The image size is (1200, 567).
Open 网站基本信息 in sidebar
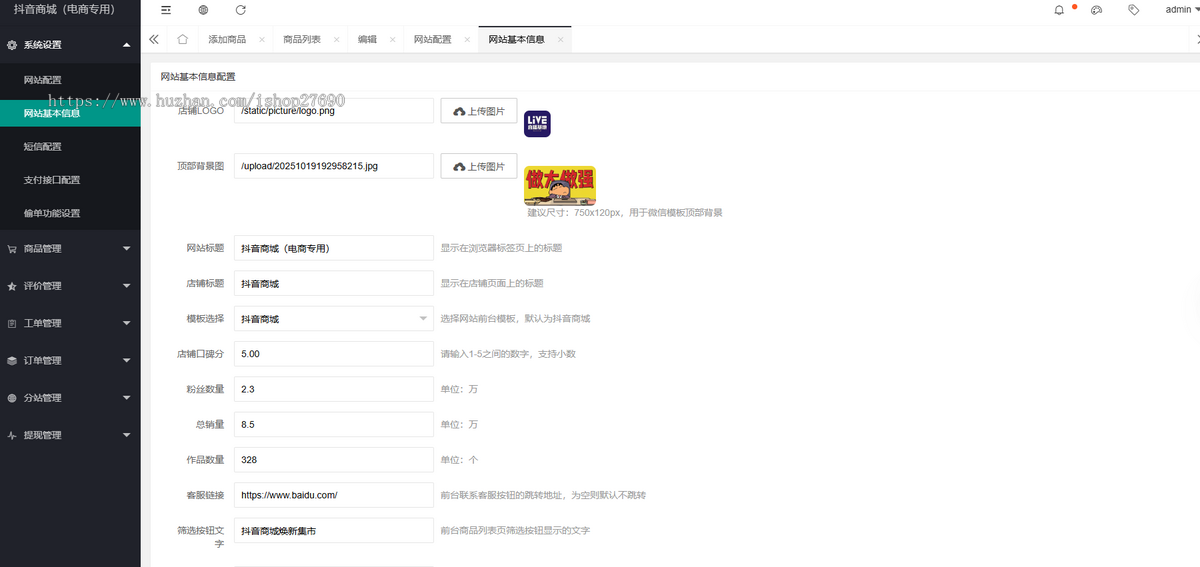point(70,113)
